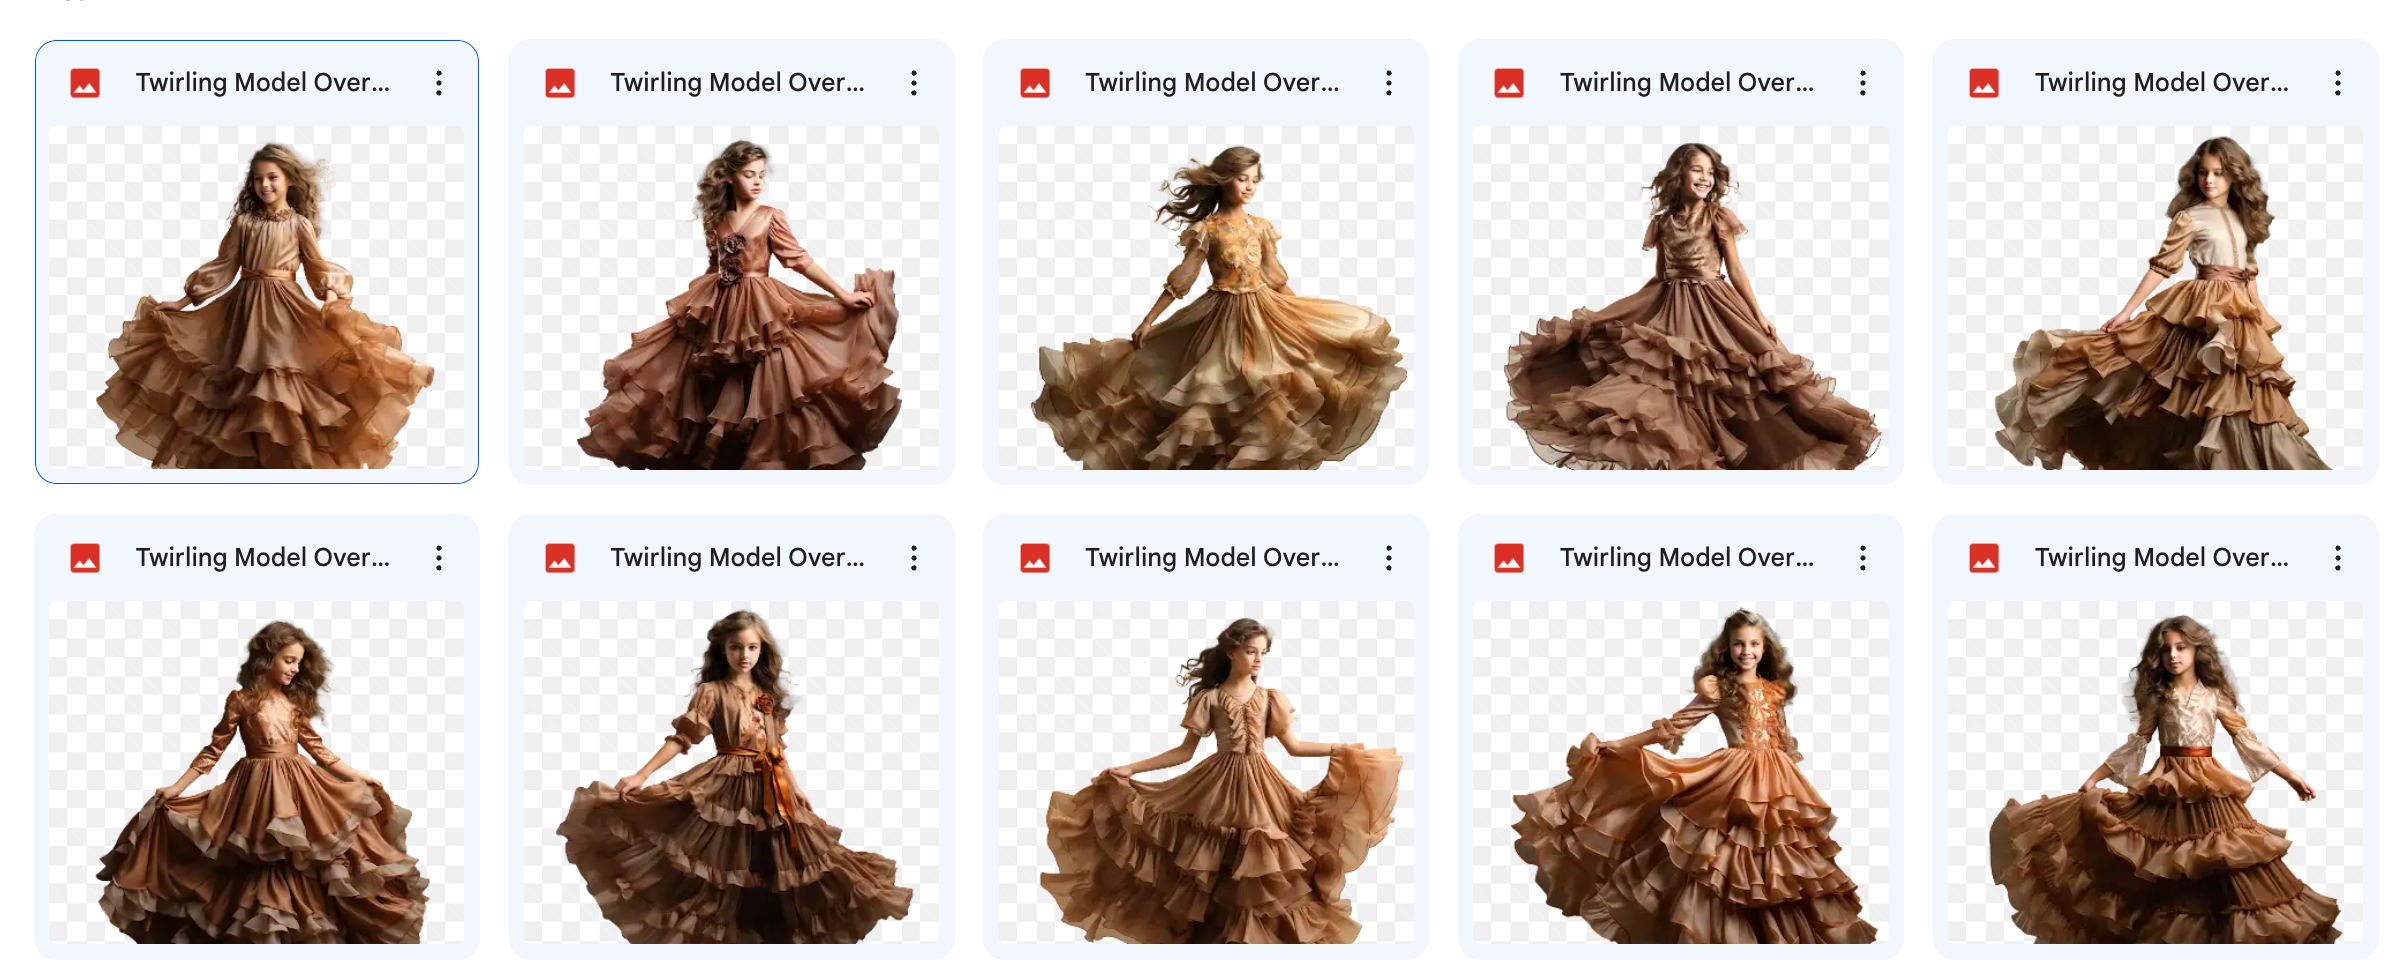Open the three-dot menu on second bottom-row card
Image resolution: width=2394 pixels, height=972 pixels.
[913, 558]
